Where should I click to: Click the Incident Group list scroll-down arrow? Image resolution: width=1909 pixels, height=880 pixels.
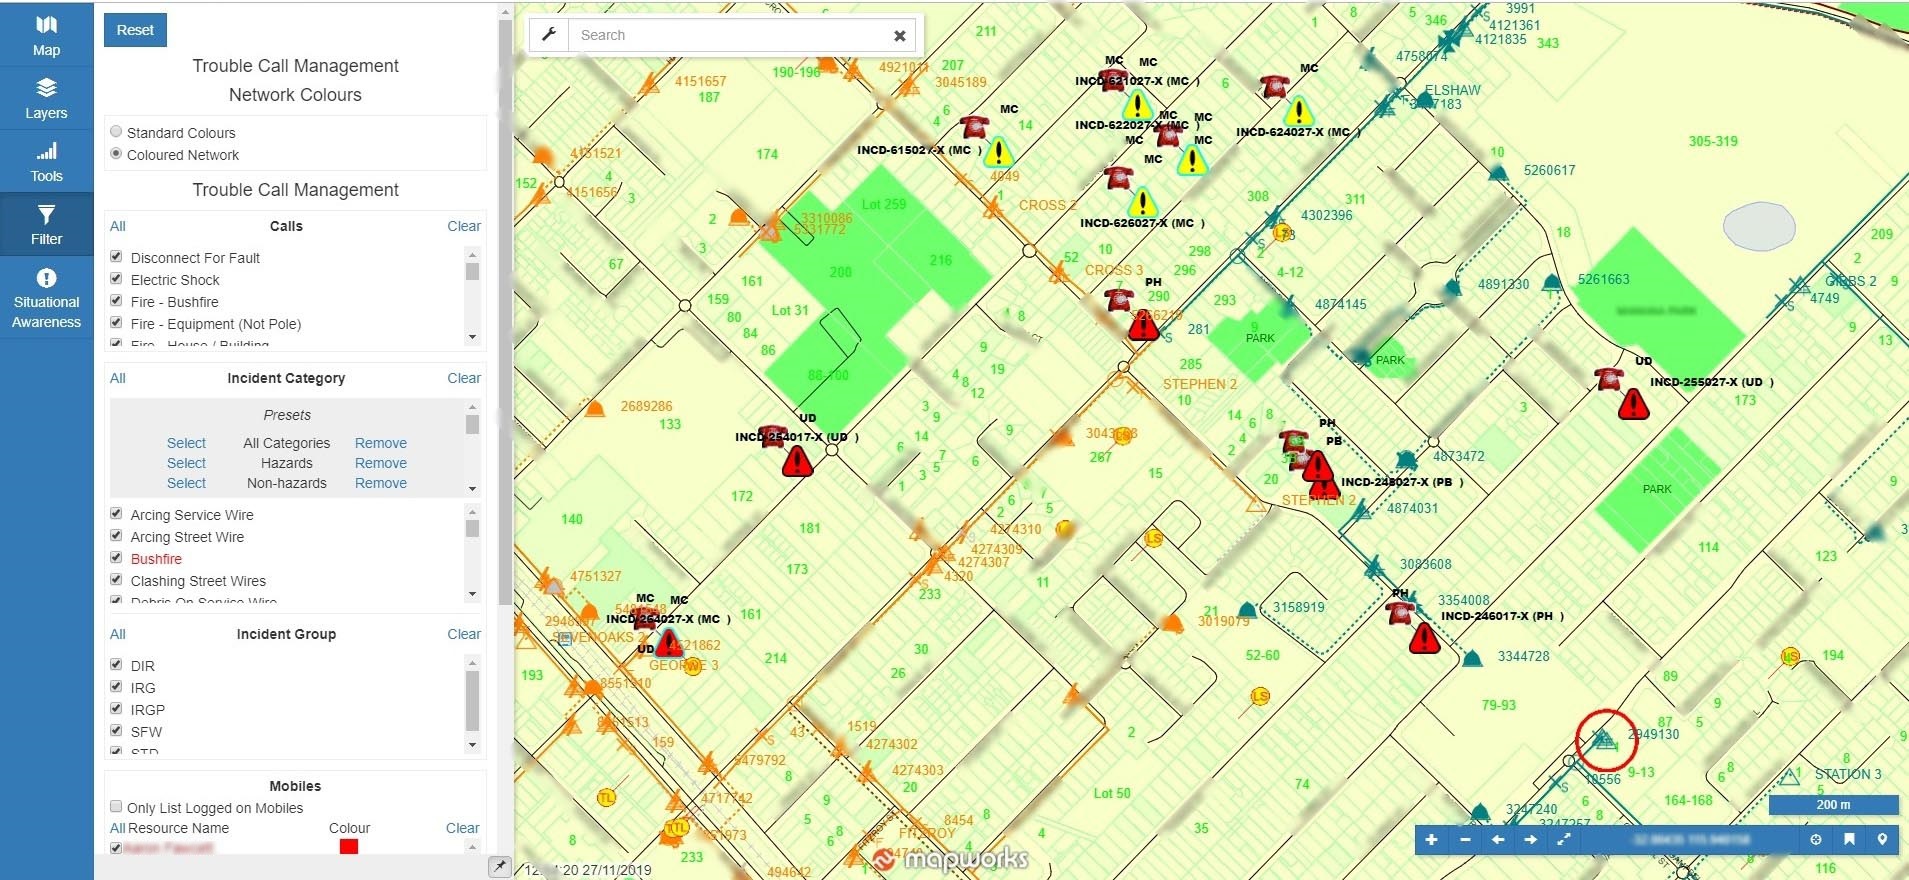pyautogui.click(x=472, y=745)
